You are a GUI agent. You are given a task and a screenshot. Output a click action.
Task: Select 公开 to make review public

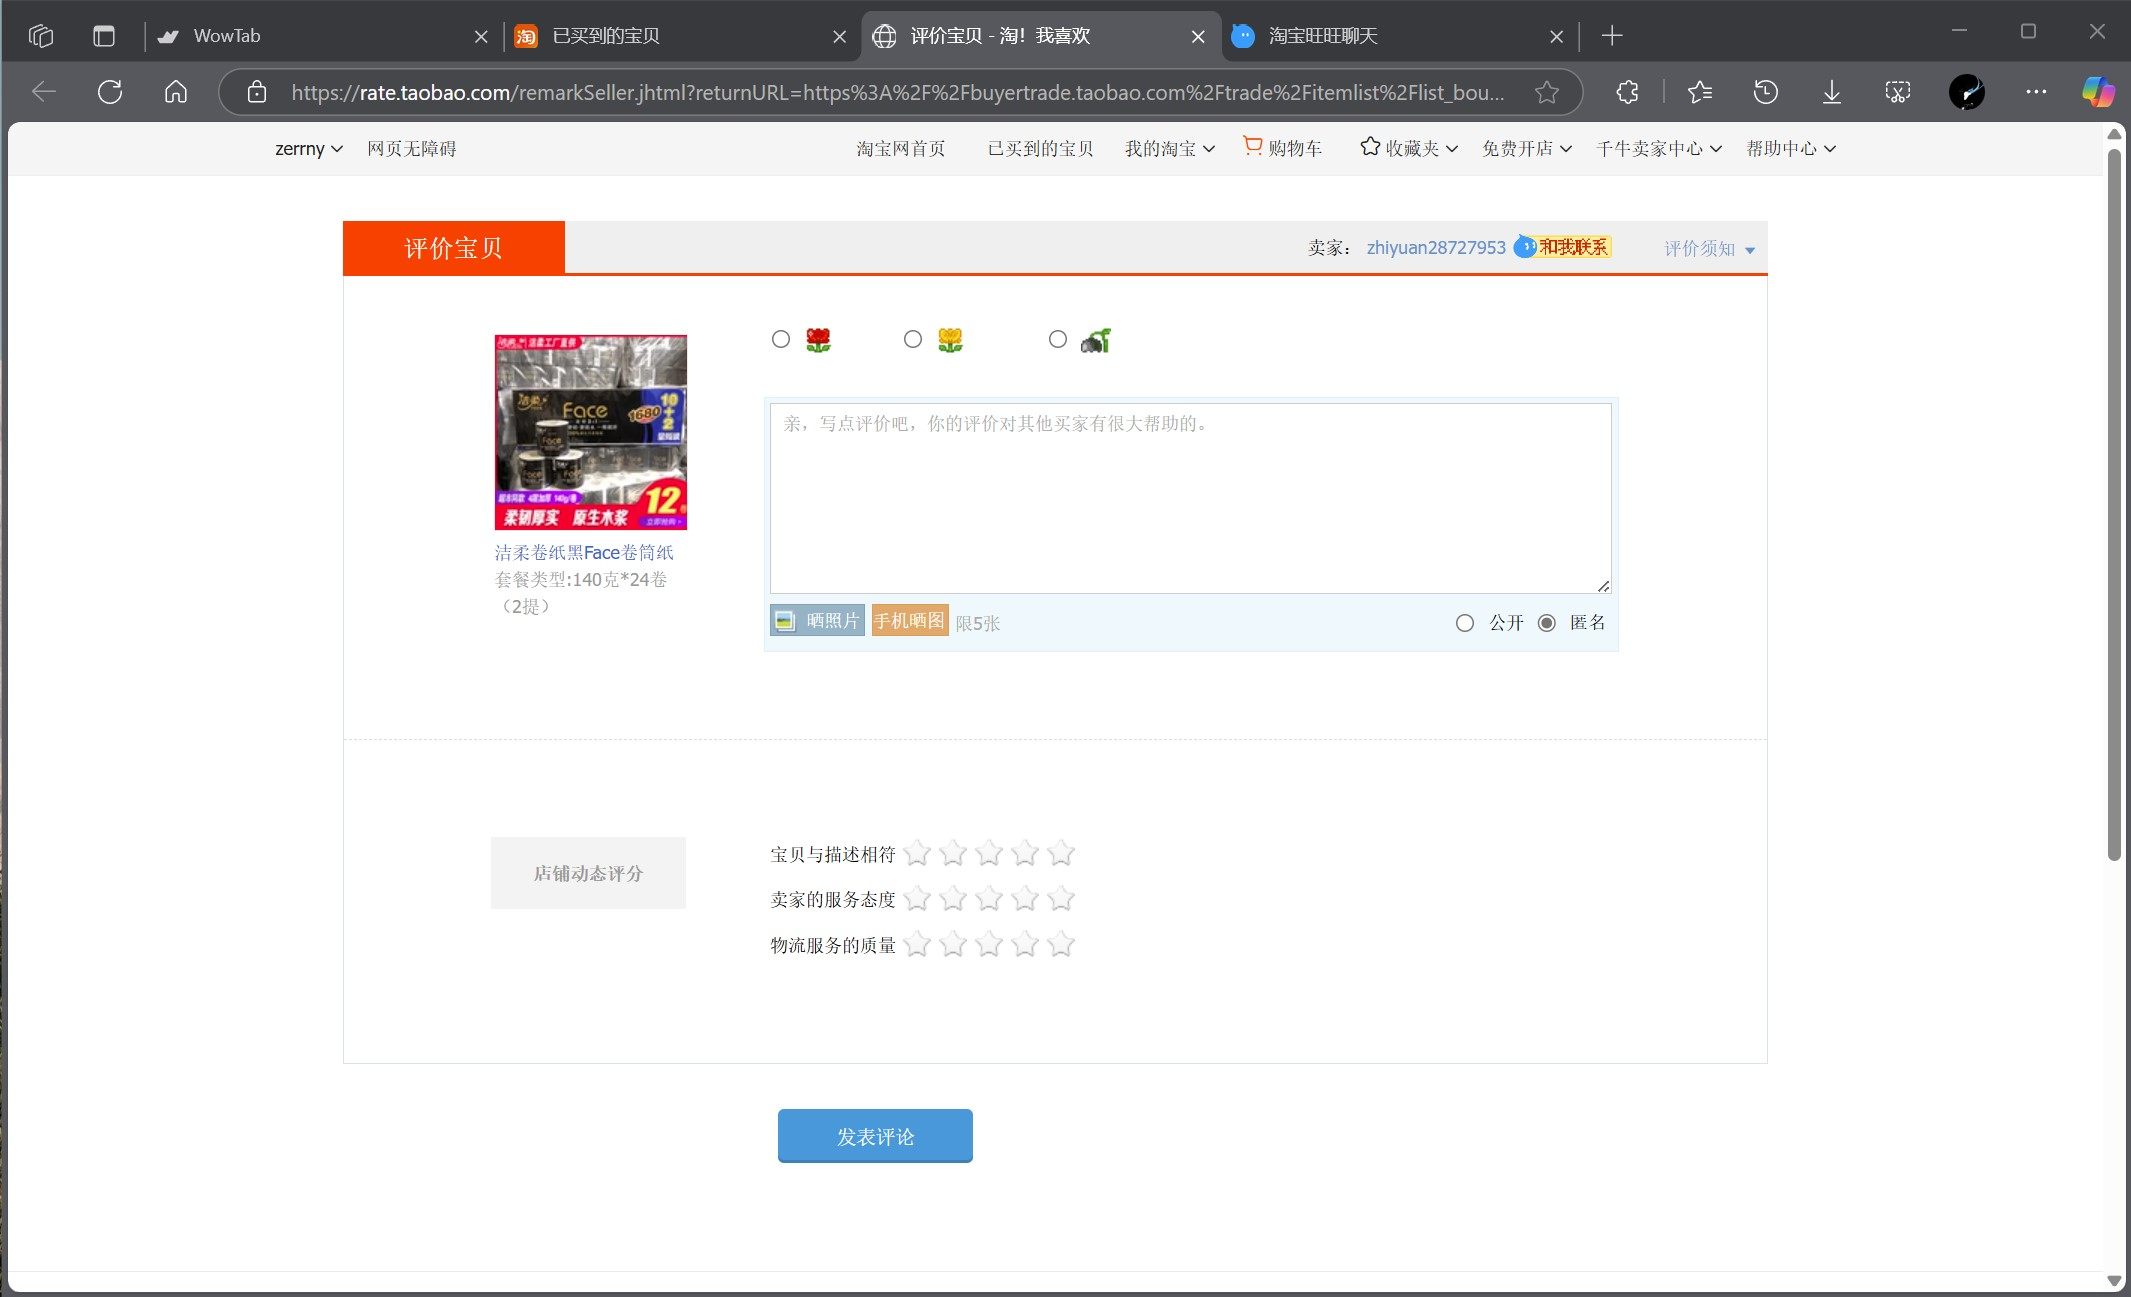1466,622
